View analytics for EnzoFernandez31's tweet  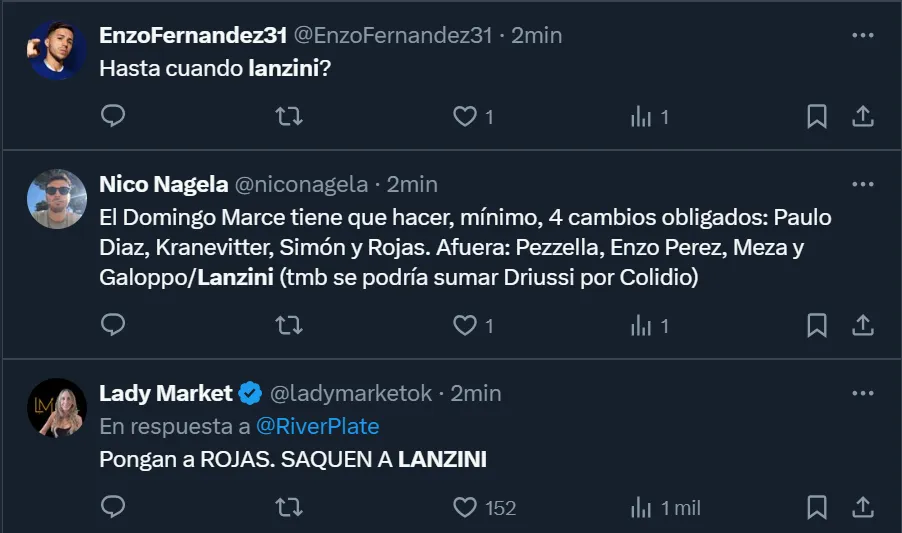pos(641,117)
